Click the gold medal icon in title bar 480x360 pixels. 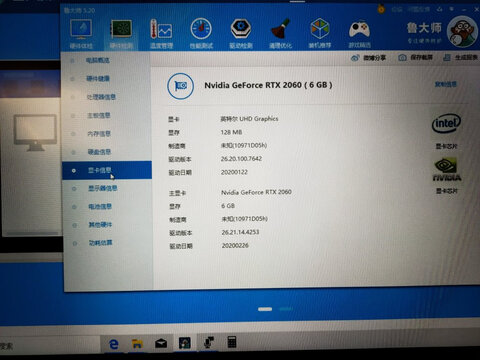coord(381,9)
